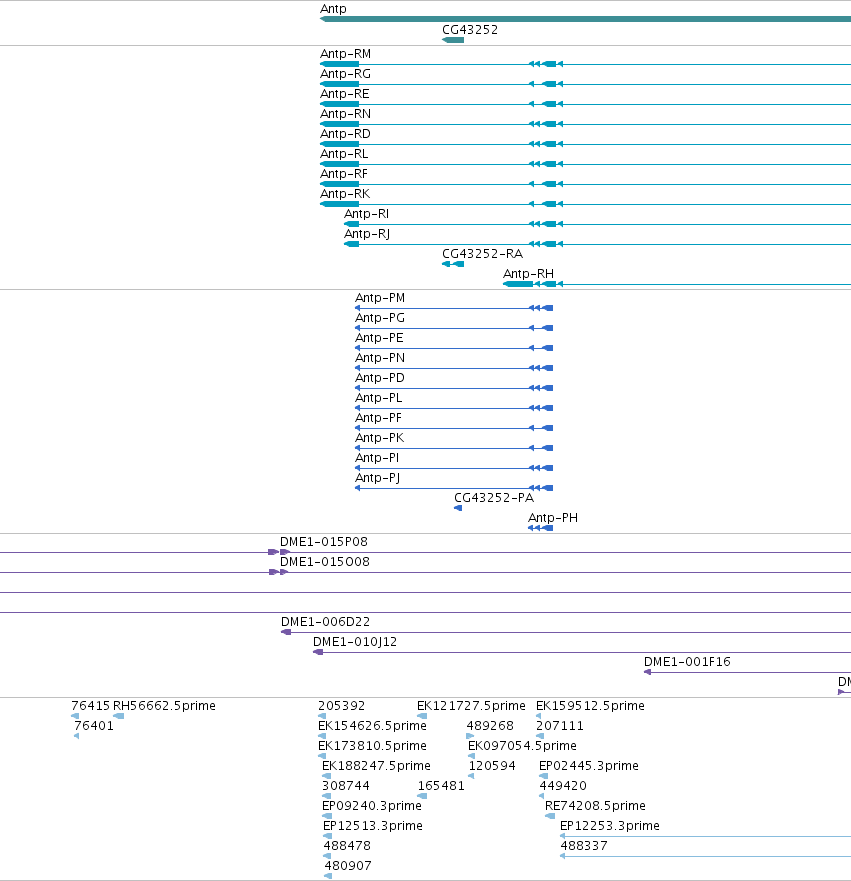This screenshot has height=881, width=851.
Task: Select the EP12253.3prime EST label
Action: 610,826
